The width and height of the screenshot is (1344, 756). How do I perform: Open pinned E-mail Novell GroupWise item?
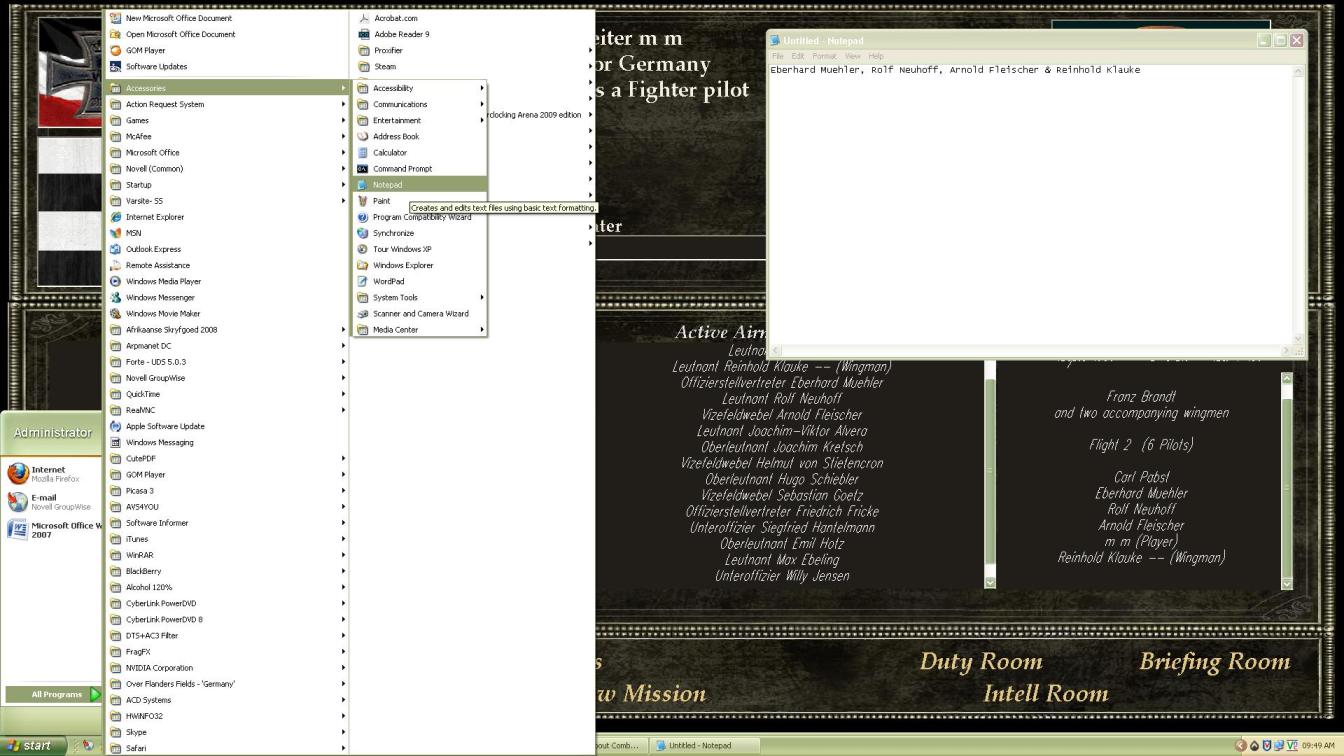click(x=52, y=501)
